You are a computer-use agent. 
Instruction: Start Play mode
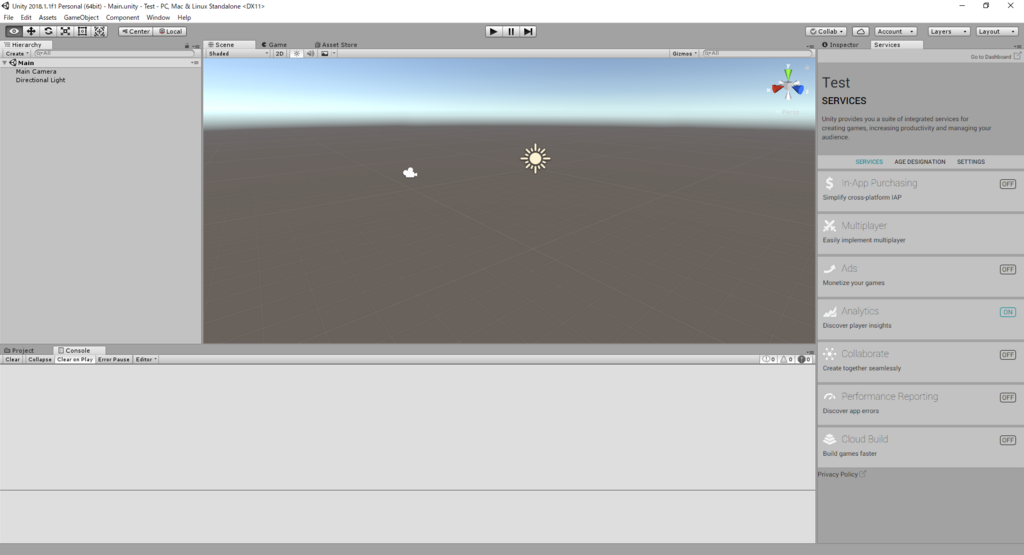click(494, 31)
